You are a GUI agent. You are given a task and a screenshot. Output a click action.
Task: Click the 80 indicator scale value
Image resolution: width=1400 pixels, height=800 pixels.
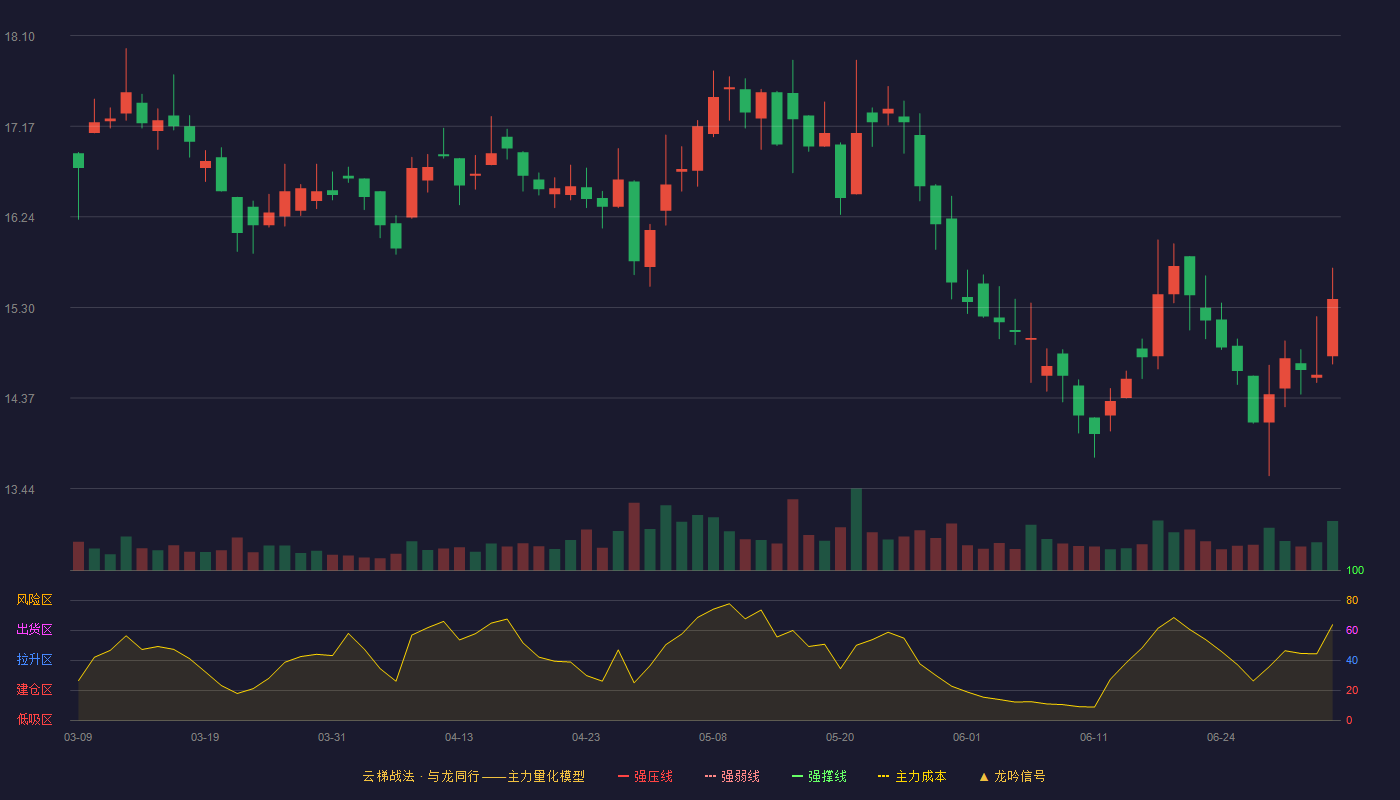coord(1352,600)
